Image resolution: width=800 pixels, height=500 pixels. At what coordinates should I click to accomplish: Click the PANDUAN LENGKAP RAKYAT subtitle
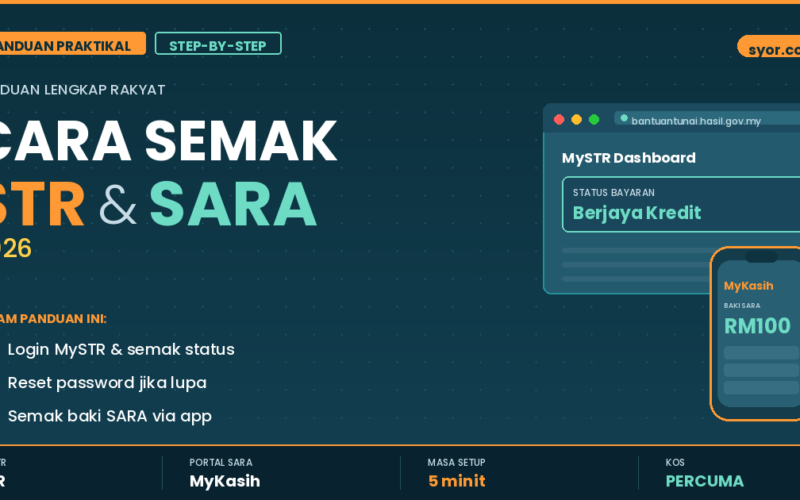click(82, 90)
